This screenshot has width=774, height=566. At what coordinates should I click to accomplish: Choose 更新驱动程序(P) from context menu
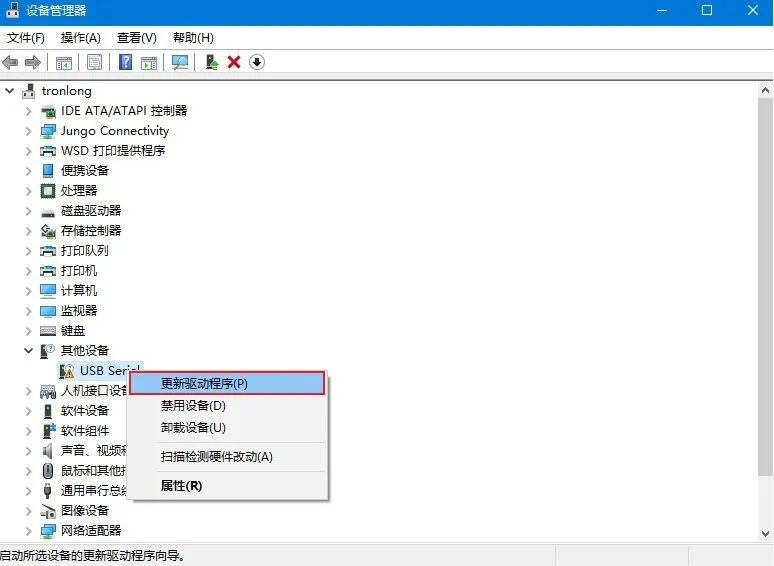pos(204,383)
